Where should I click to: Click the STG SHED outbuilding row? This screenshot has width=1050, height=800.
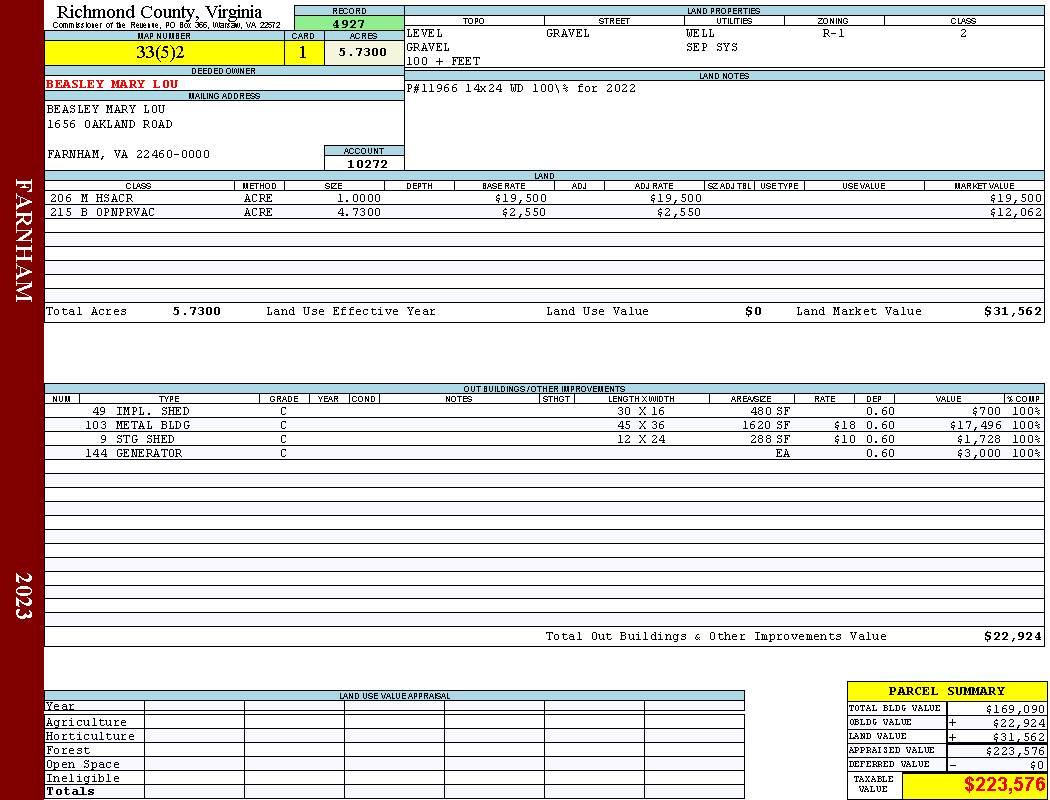pos(544,439)
